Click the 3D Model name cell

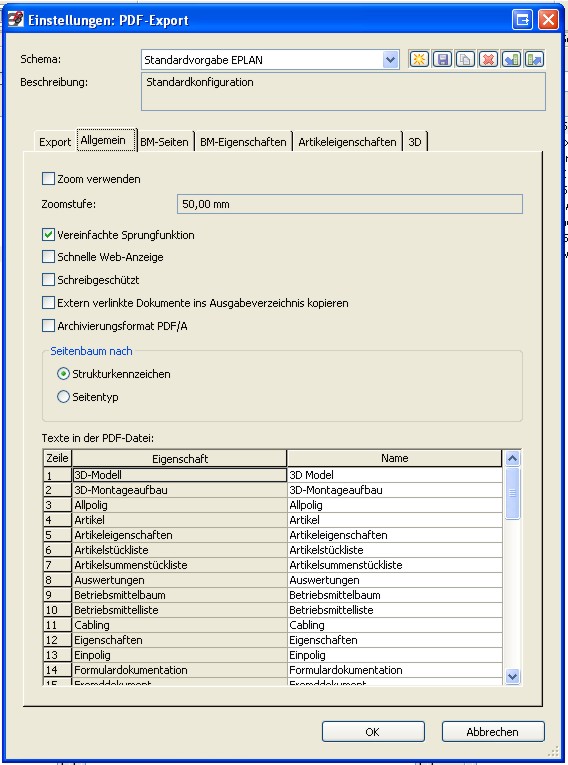click(394, 475)
